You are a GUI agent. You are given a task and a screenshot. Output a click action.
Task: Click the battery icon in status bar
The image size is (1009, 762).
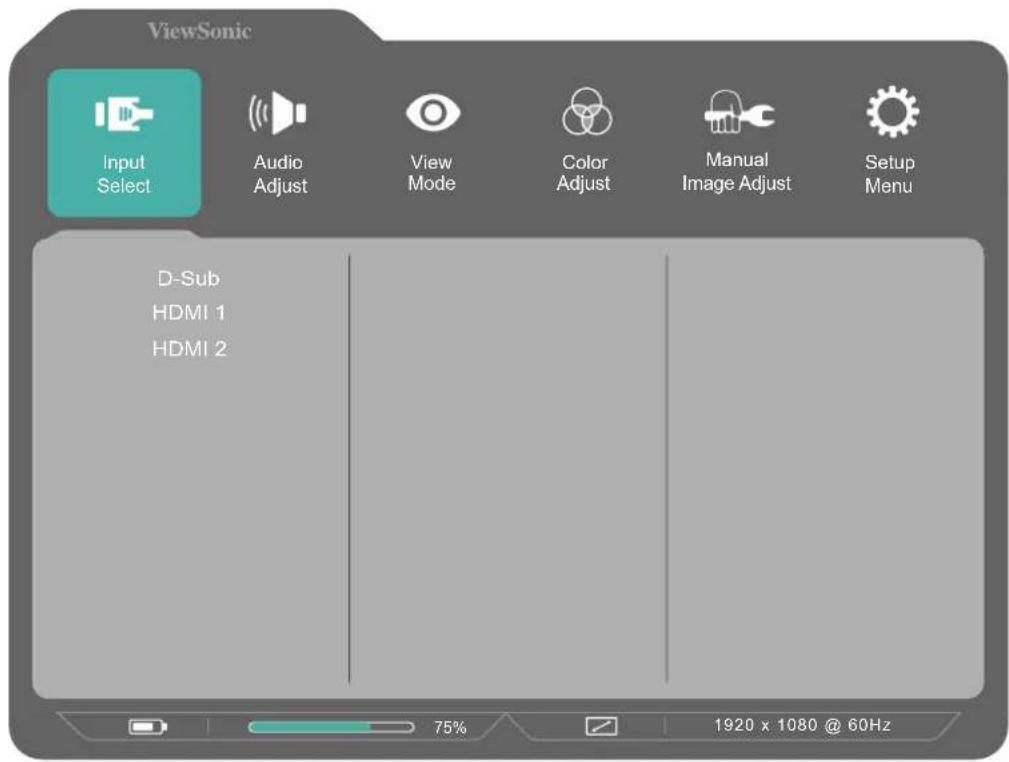[x=147, y=727]
